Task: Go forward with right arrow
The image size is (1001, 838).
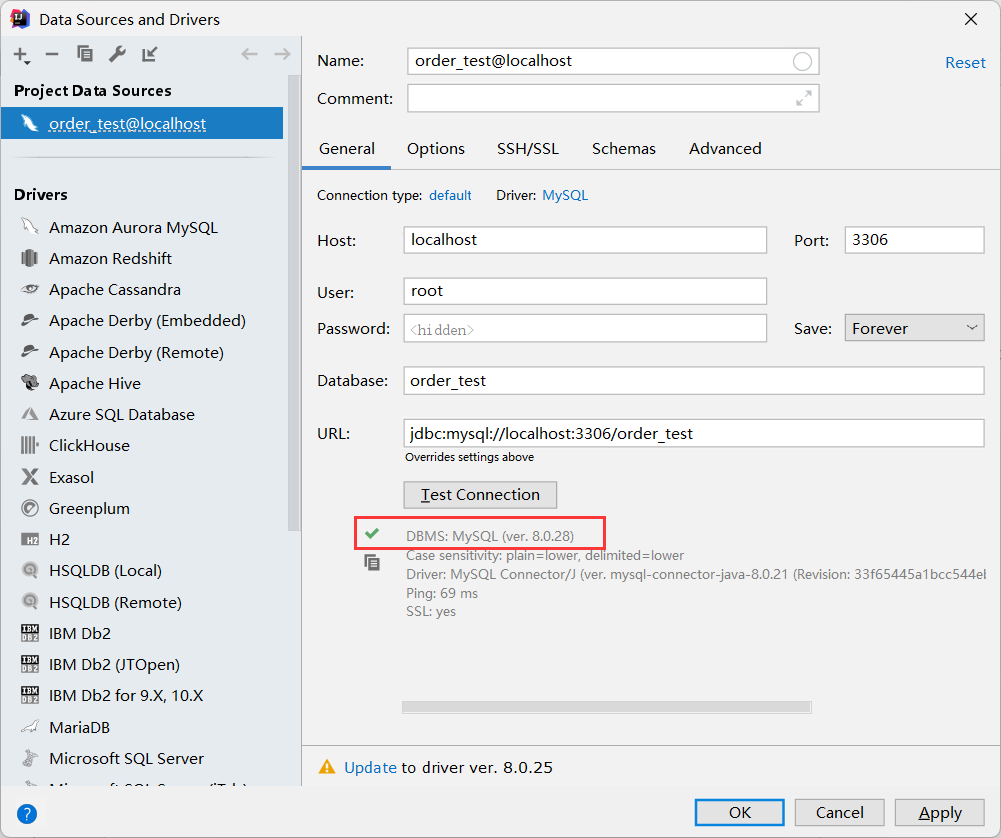Action: pos(282,54)
